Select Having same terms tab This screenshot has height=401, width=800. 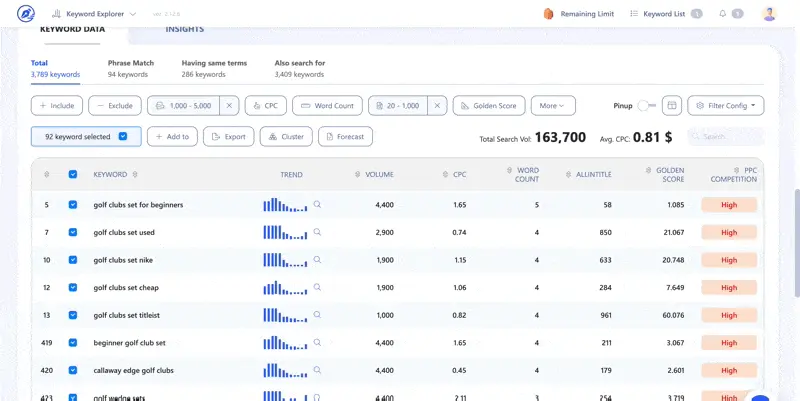214,69
